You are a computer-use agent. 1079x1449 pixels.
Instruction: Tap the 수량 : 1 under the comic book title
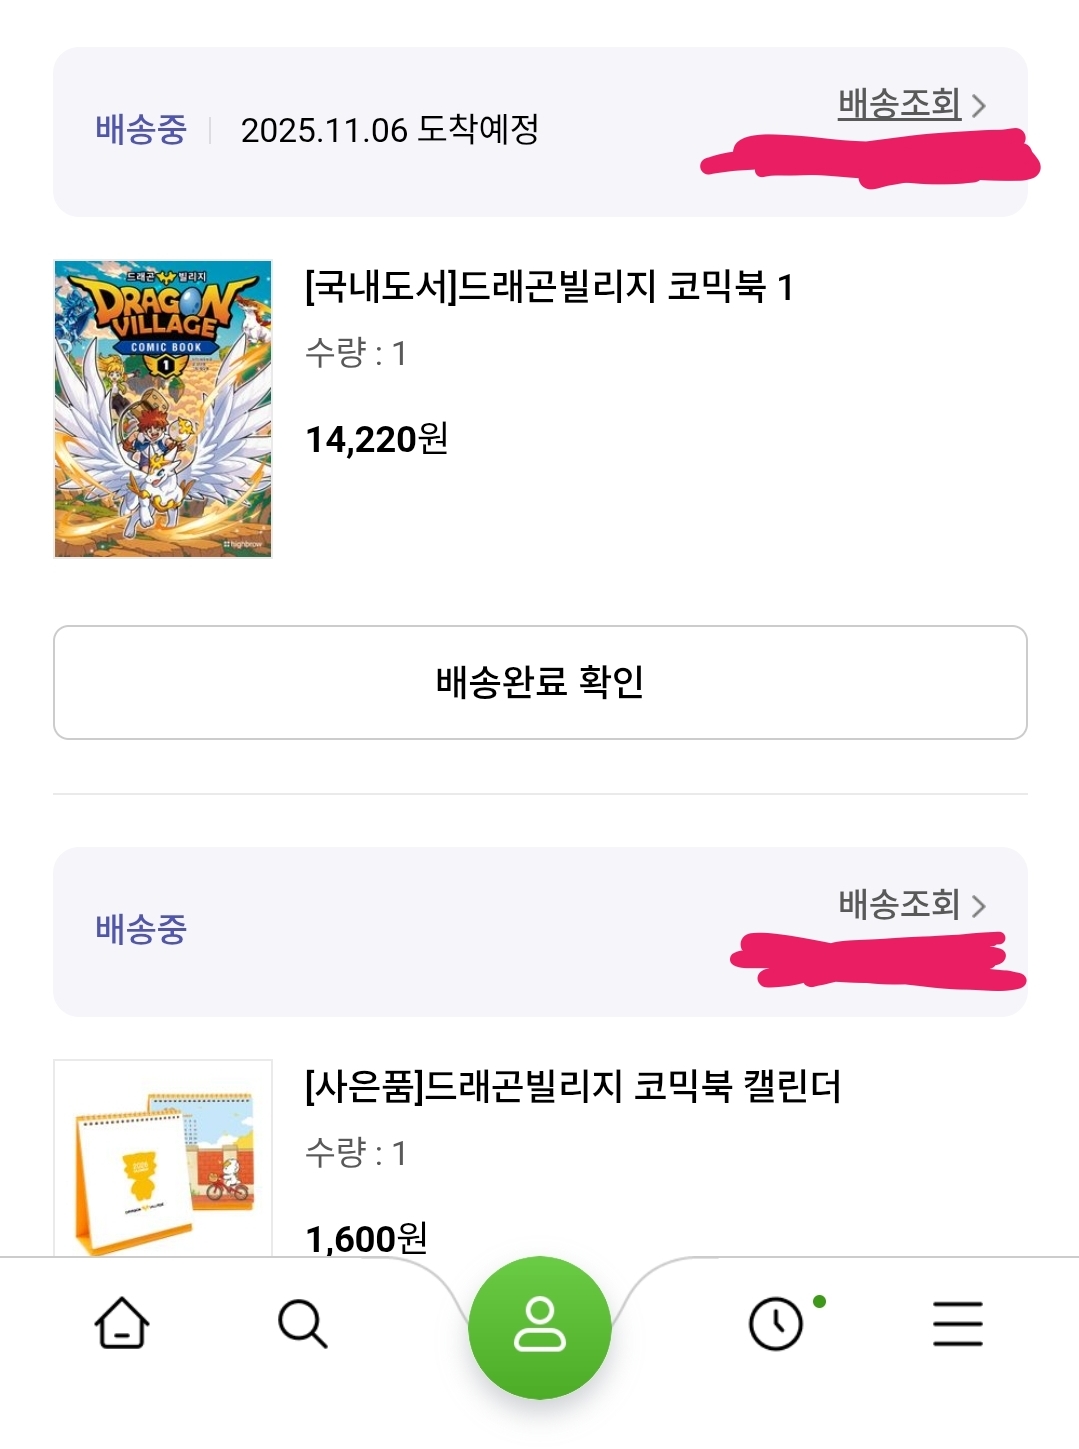click(355, 353)
